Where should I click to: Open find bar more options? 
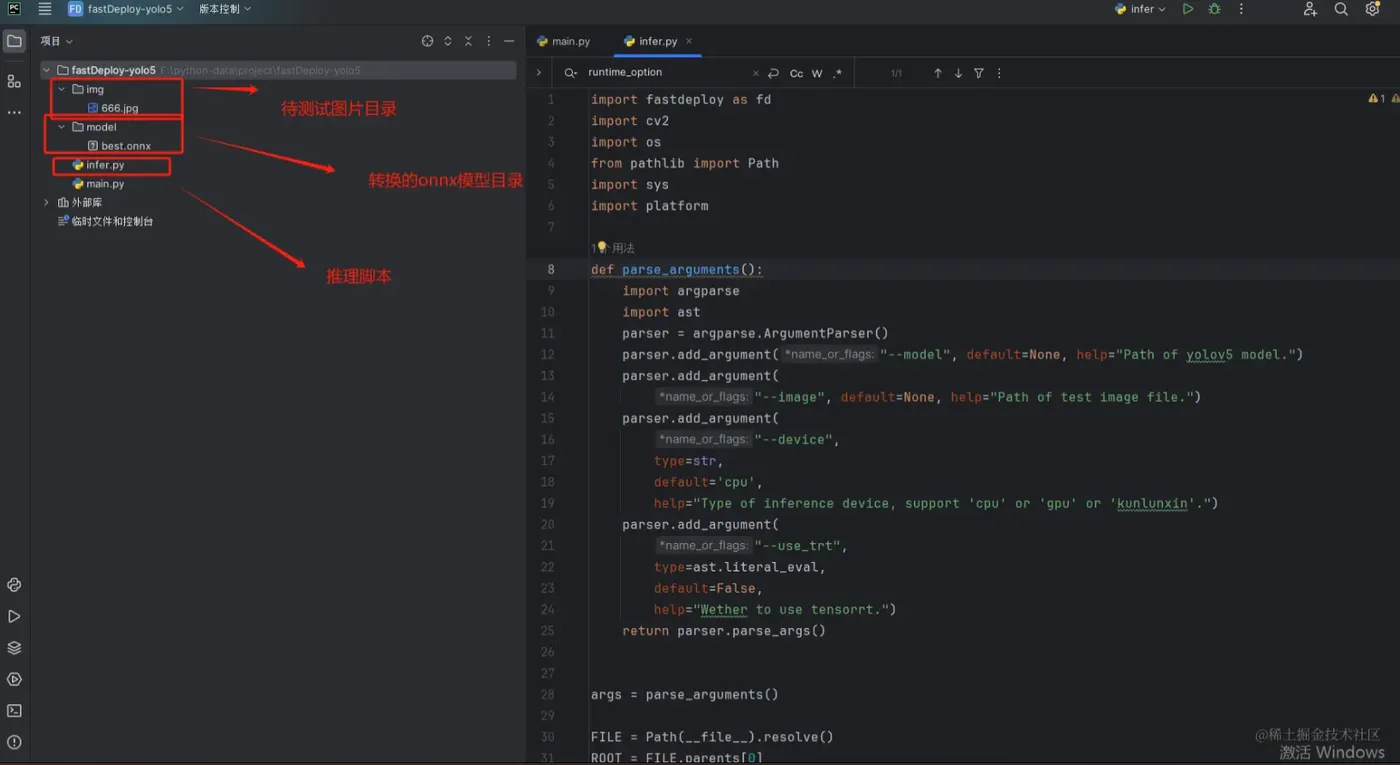point(999,73)
